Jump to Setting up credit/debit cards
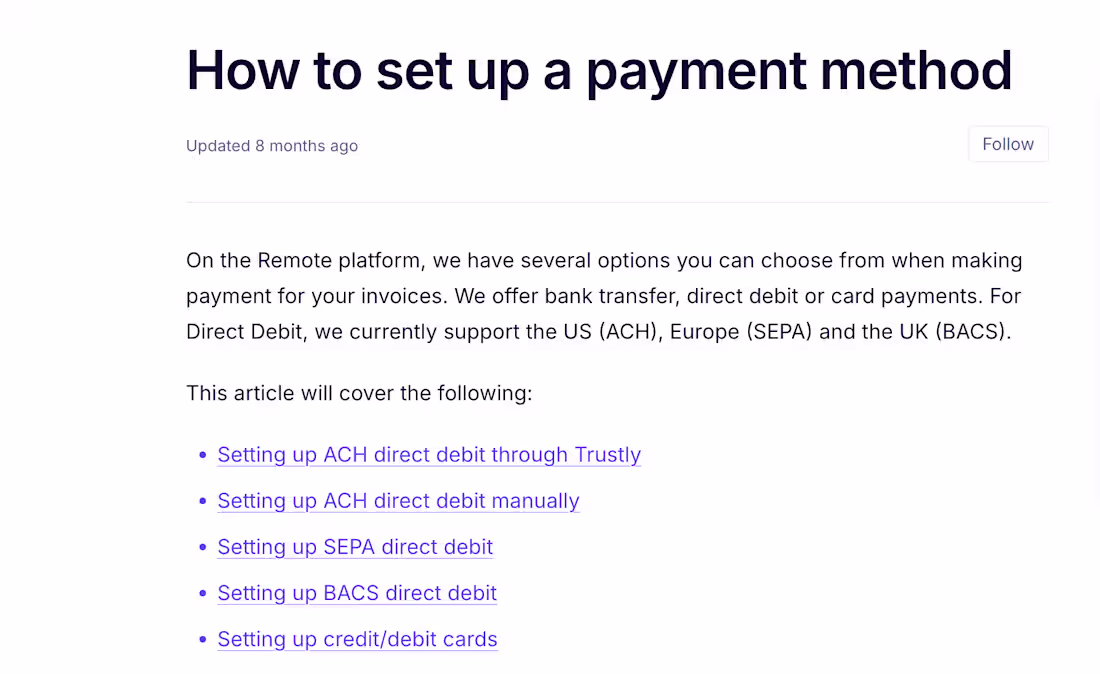1100x674 pixels. pyautogui.click(x=357, y=640)
